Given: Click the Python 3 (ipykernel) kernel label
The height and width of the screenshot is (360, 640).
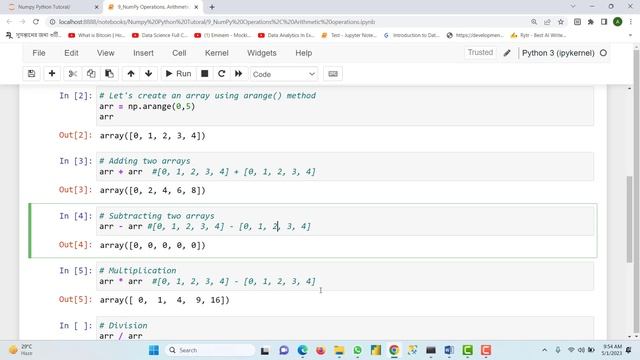Looking at the screenshot, I should 558,53.
